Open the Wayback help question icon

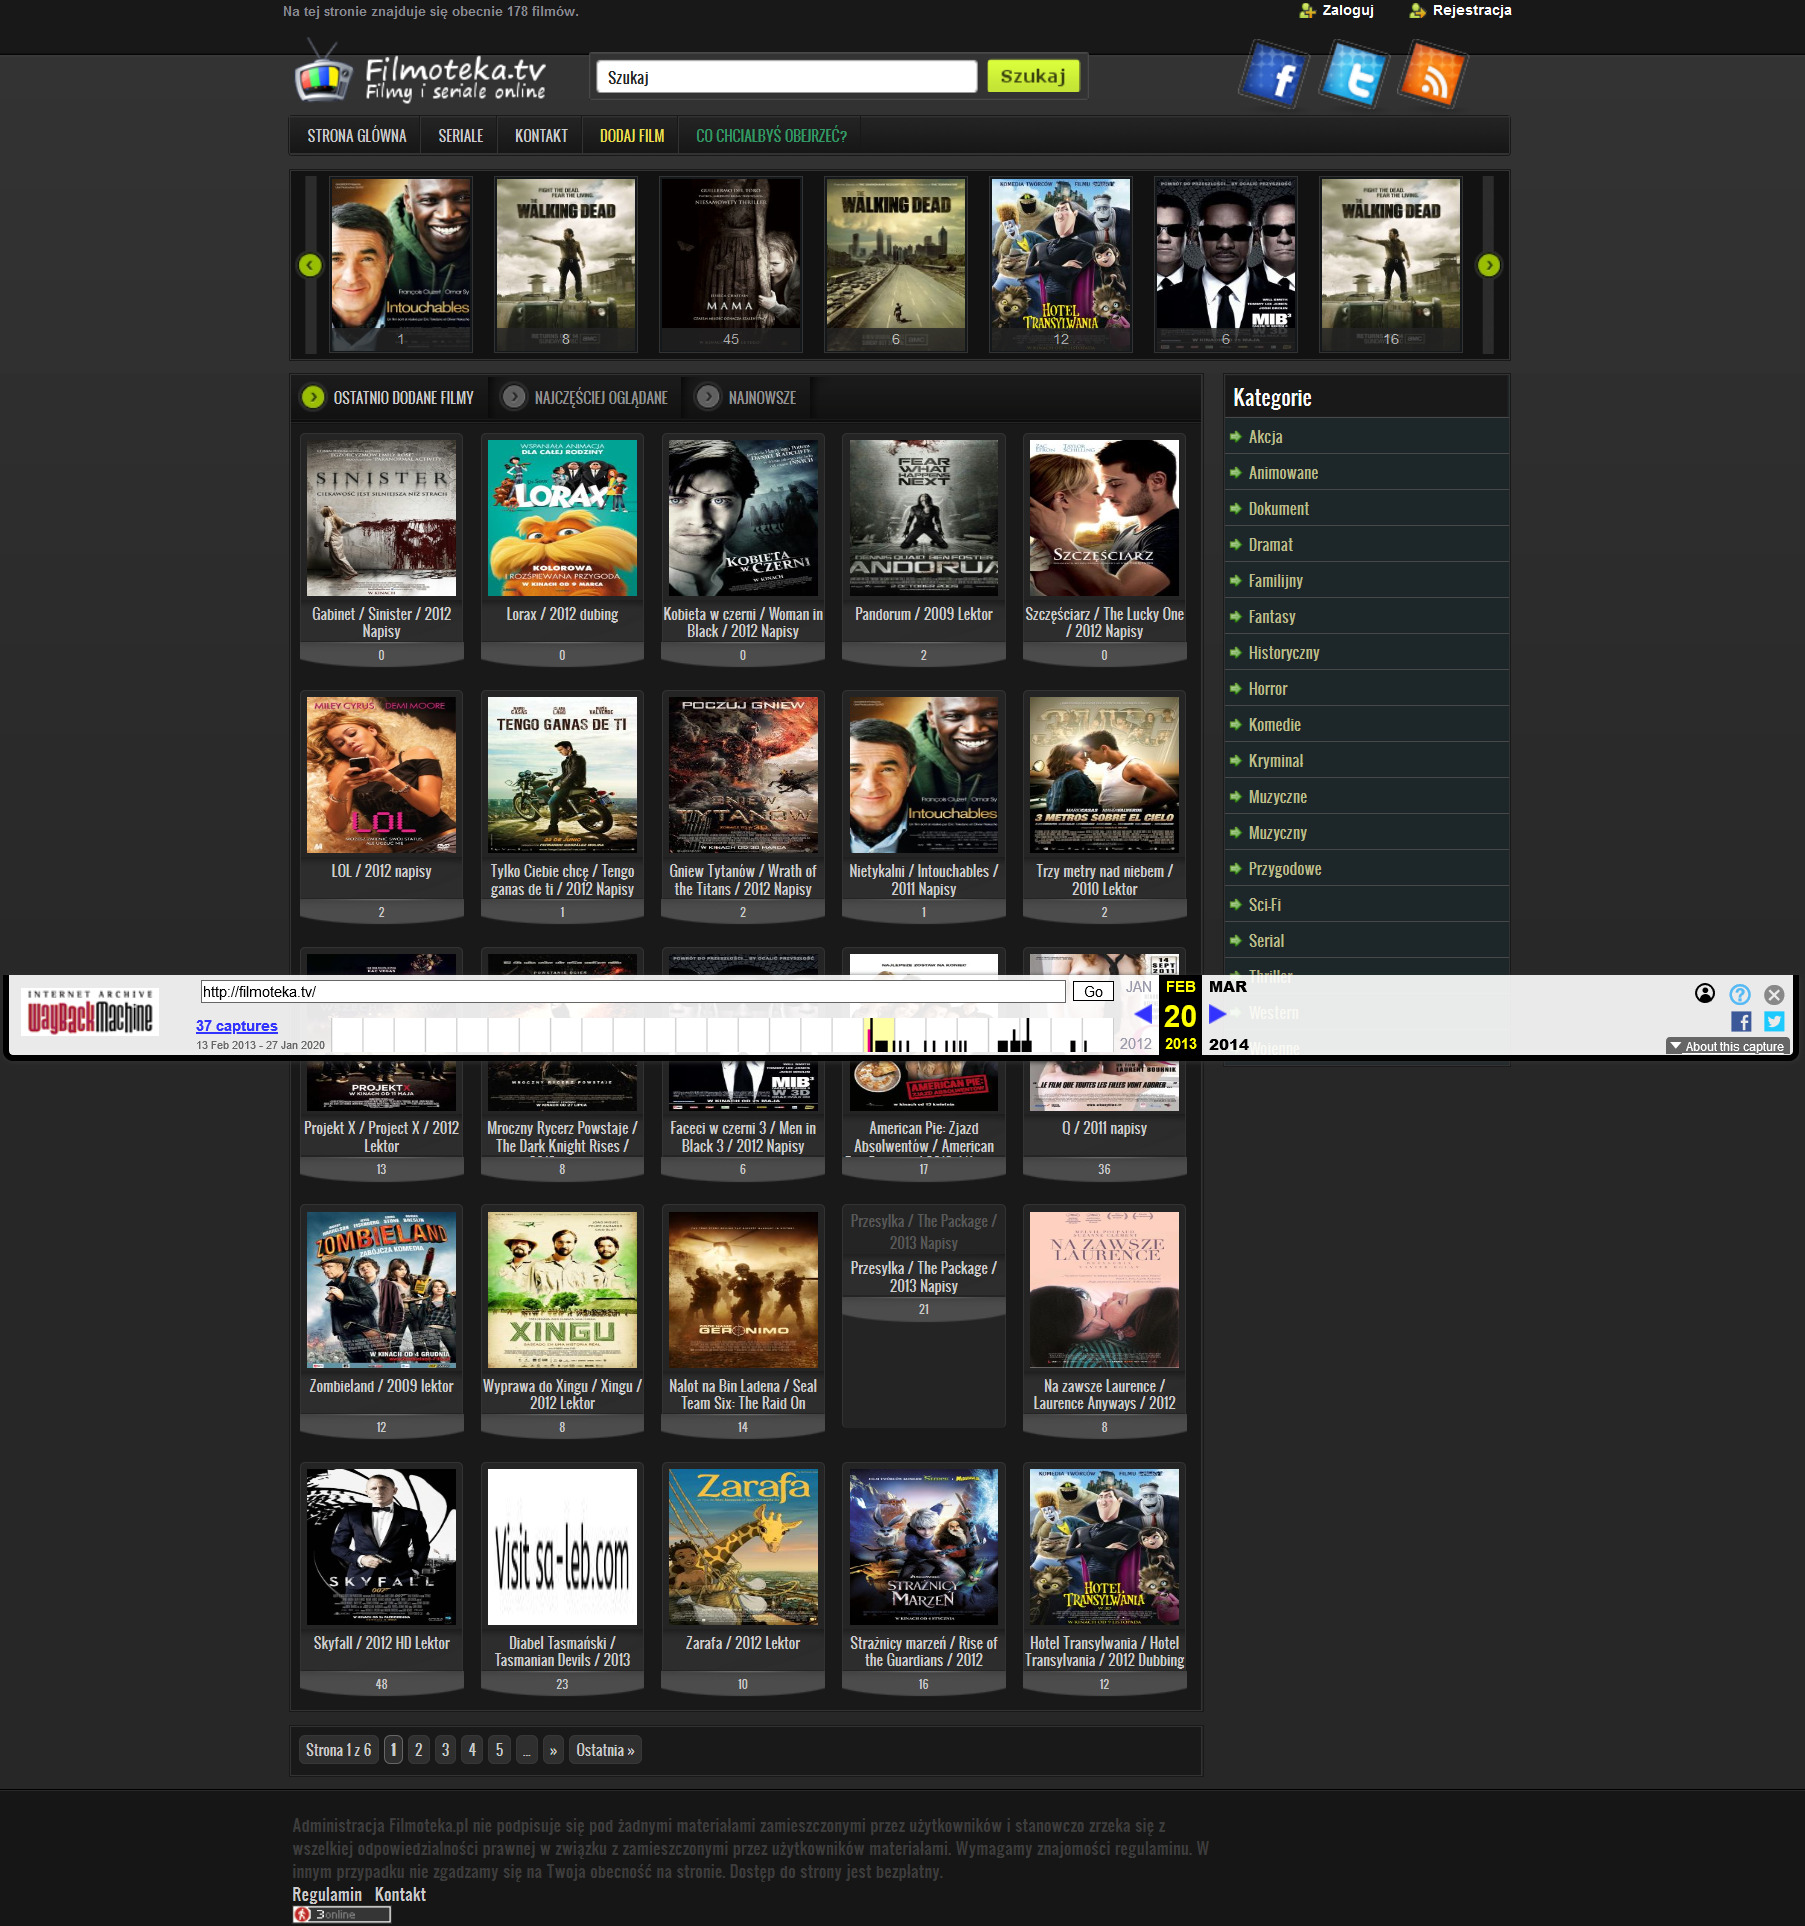pos(1740,994)
